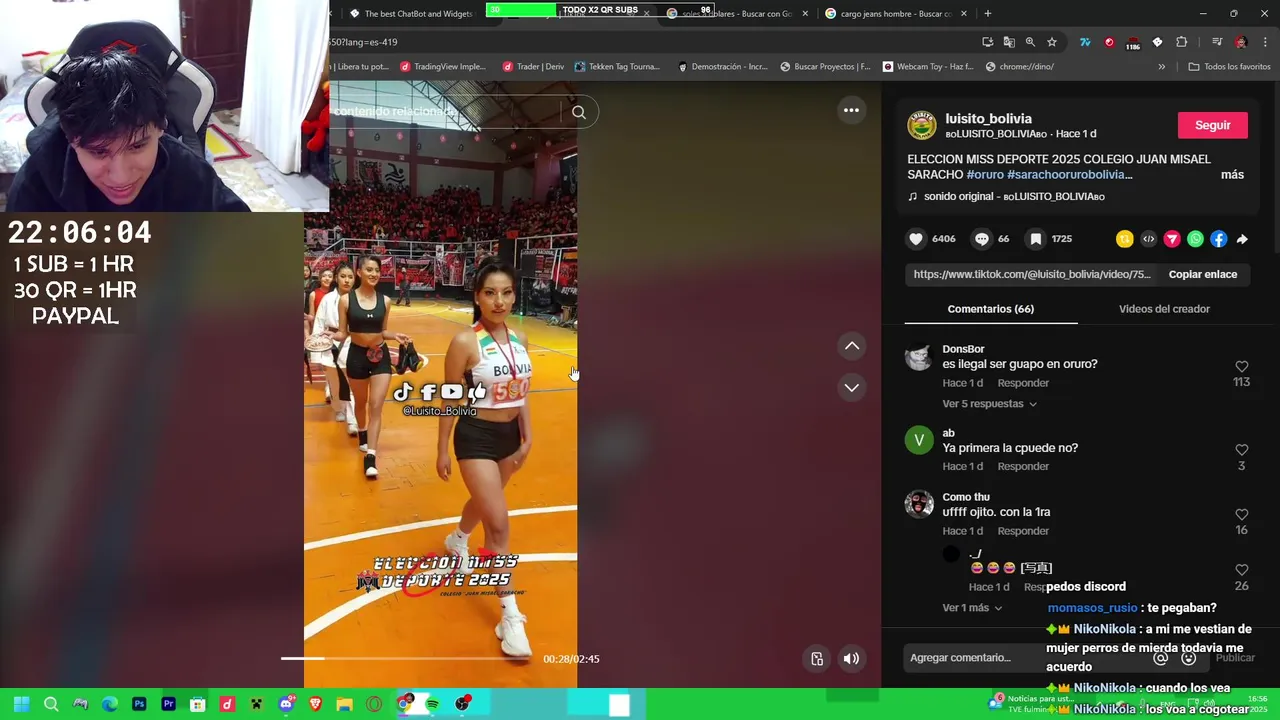The image size is (1280, 720).
Task: Like the video with the heart icon
Action: click(x=916, y=239)
